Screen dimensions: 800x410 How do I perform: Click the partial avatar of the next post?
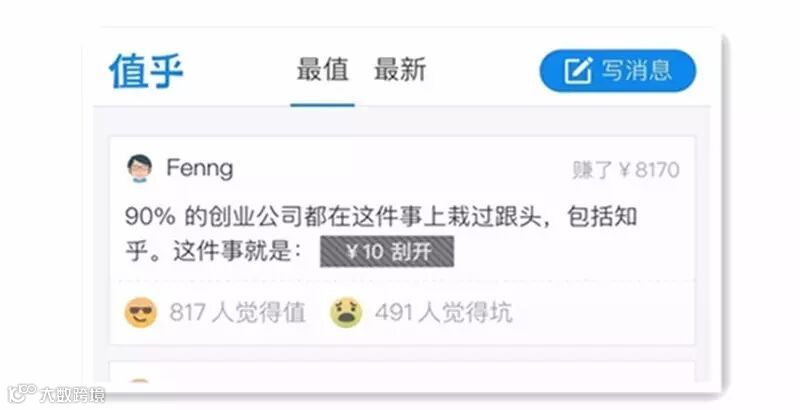[139, 380]
